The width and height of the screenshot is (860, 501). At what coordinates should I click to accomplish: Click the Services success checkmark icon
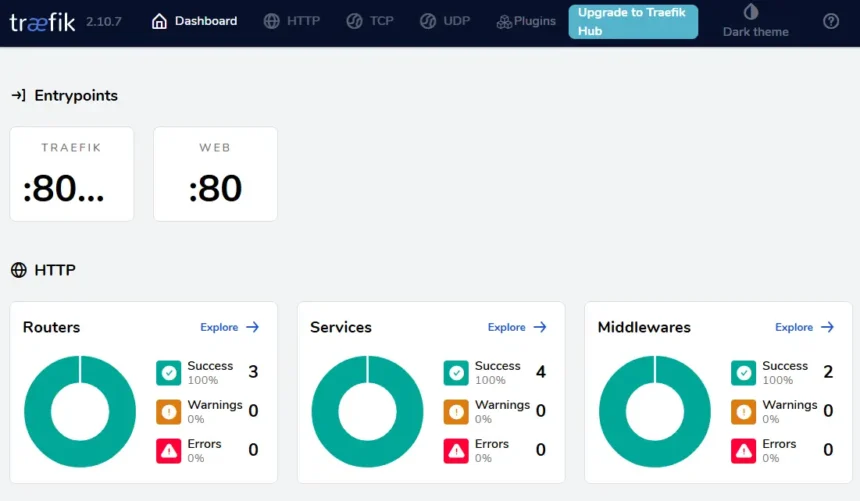(x=456, y=373)
